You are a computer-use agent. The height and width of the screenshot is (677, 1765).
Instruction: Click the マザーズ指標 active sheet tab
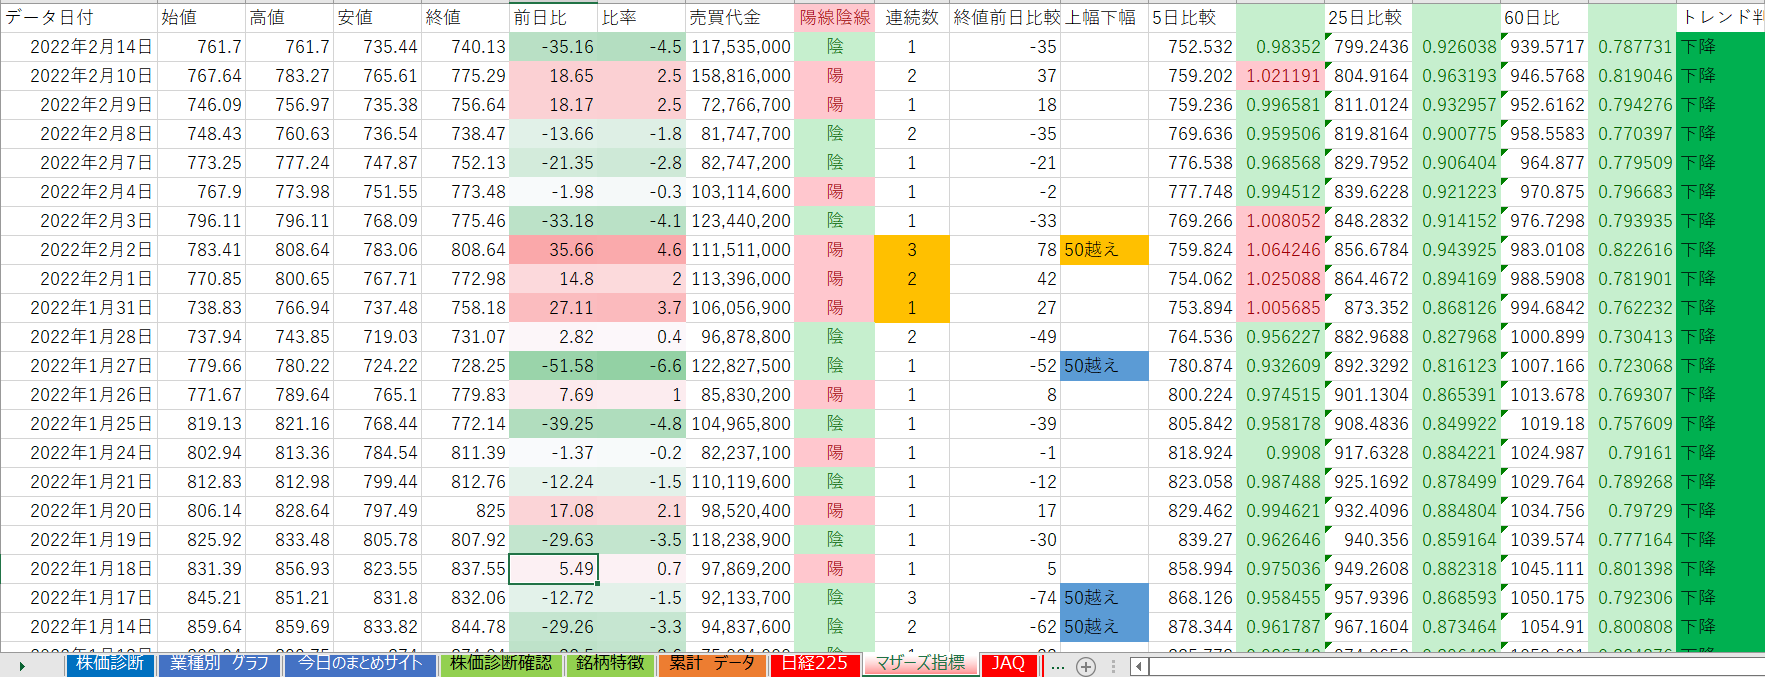(920, 663)
